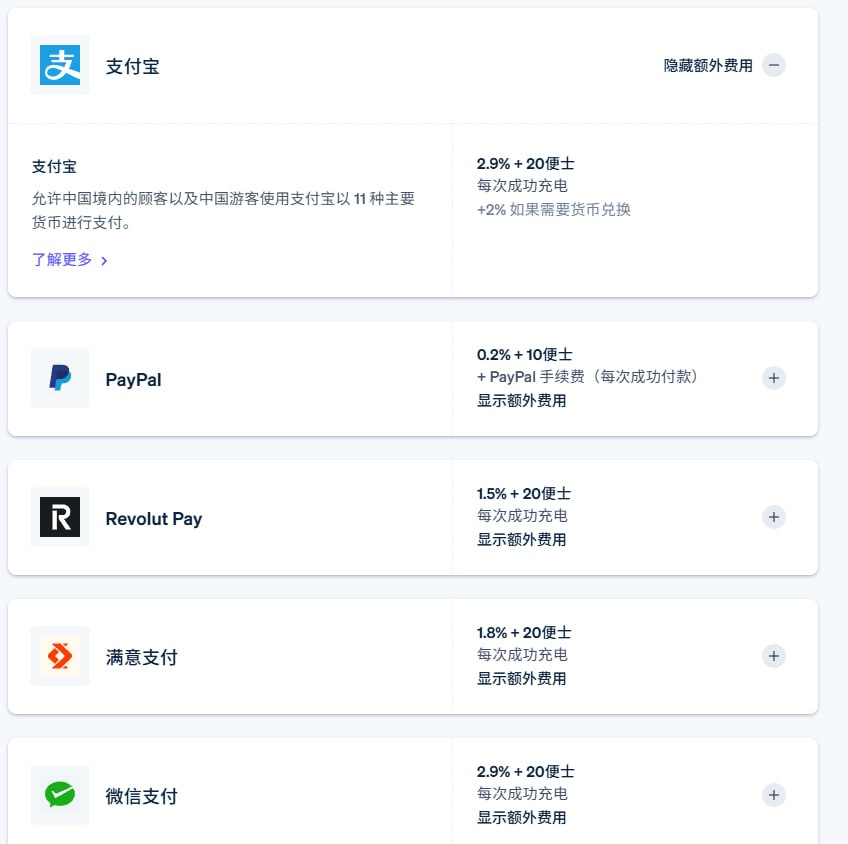Expand 满意支付 fees with the plus icon

pos(774,656)
